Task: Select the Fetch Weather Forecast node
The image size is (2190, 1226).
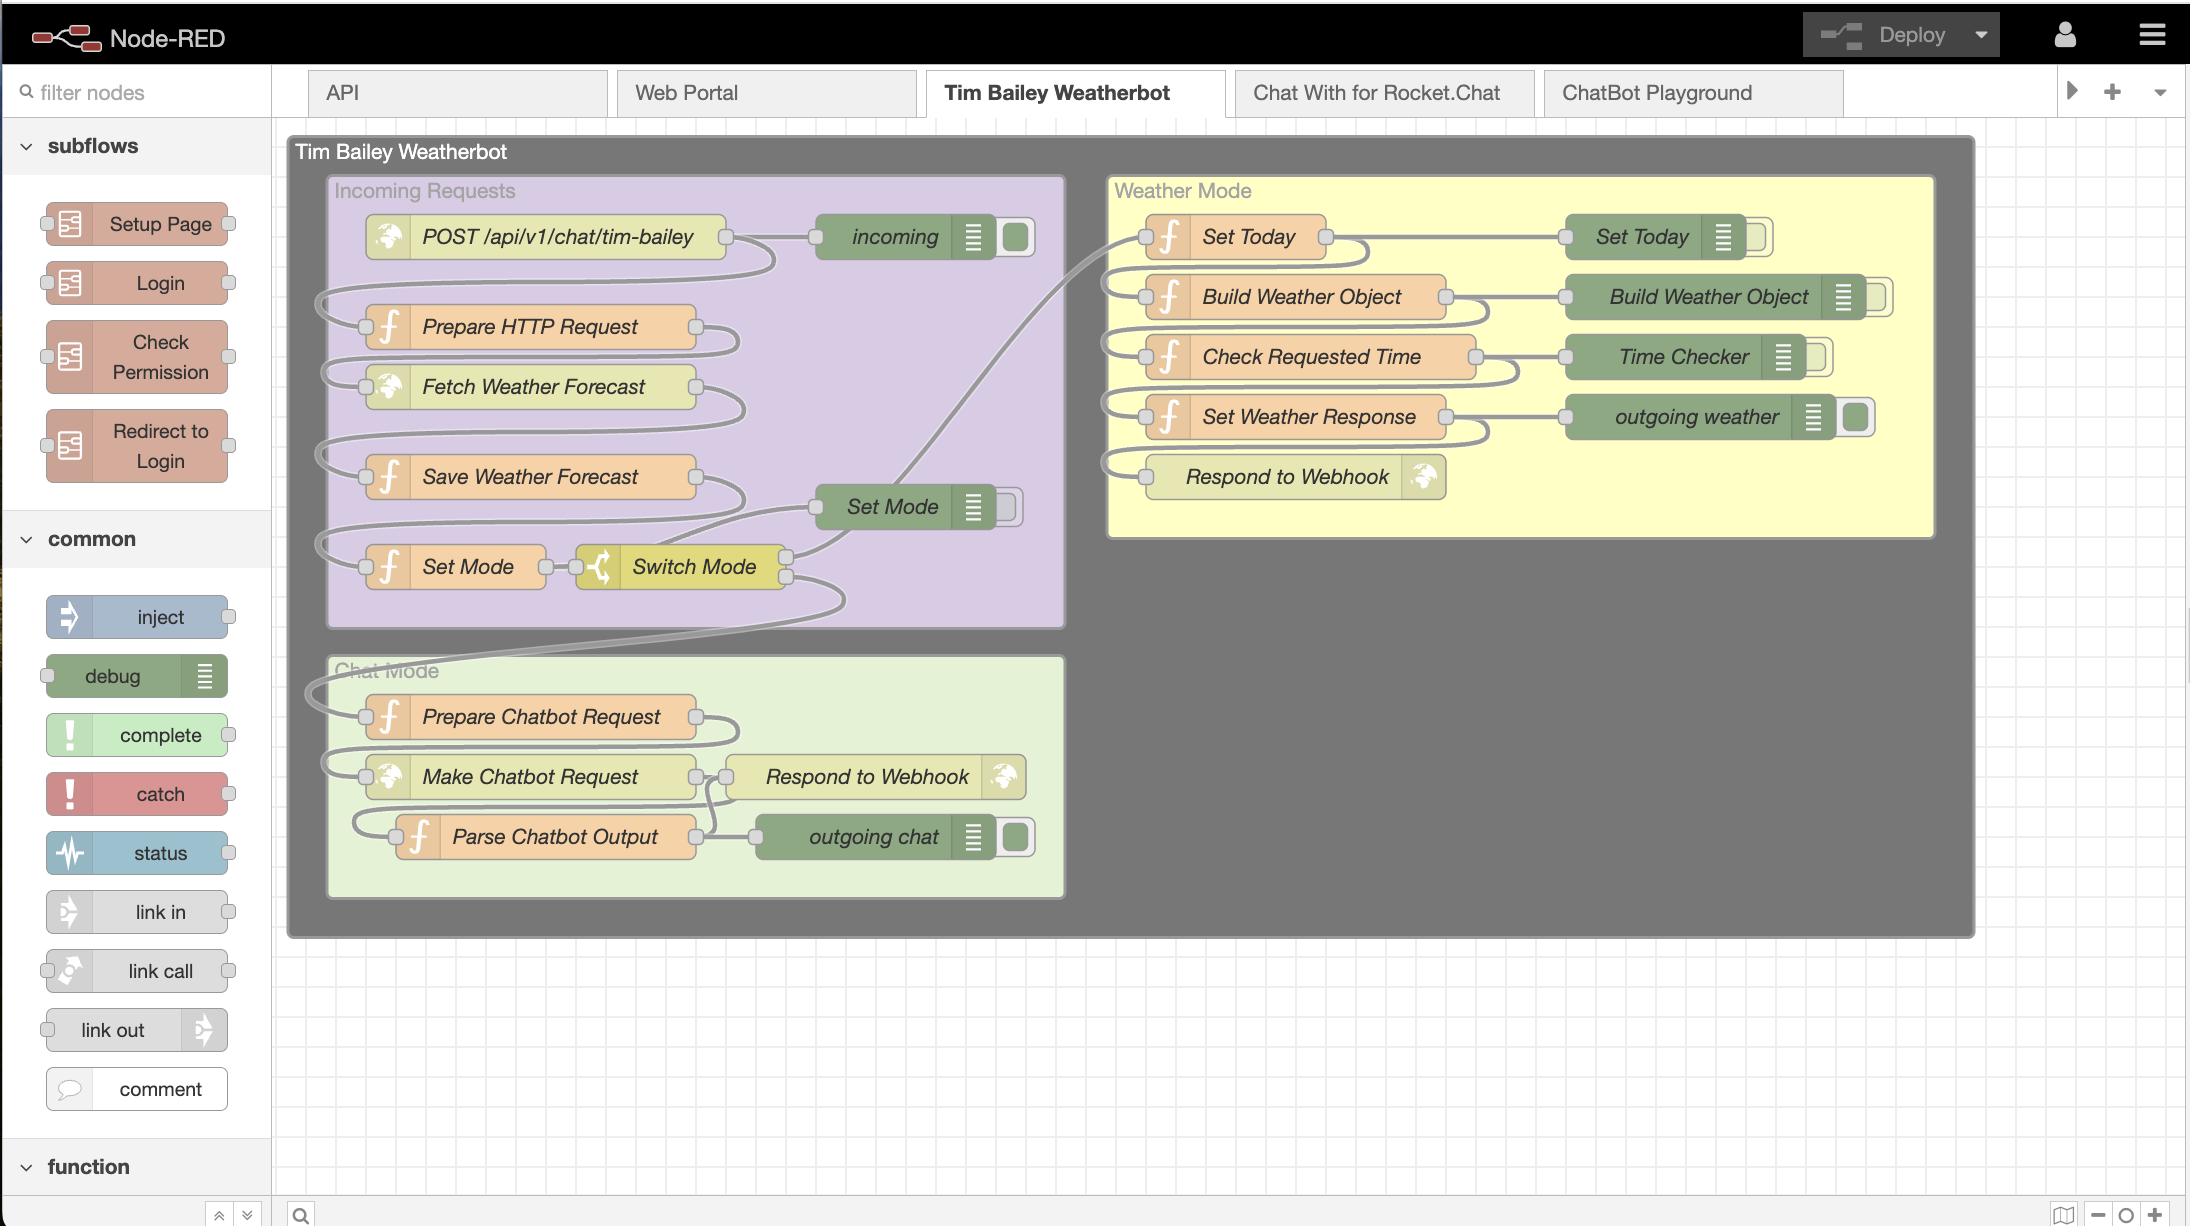Action: [x=531, y=387]
